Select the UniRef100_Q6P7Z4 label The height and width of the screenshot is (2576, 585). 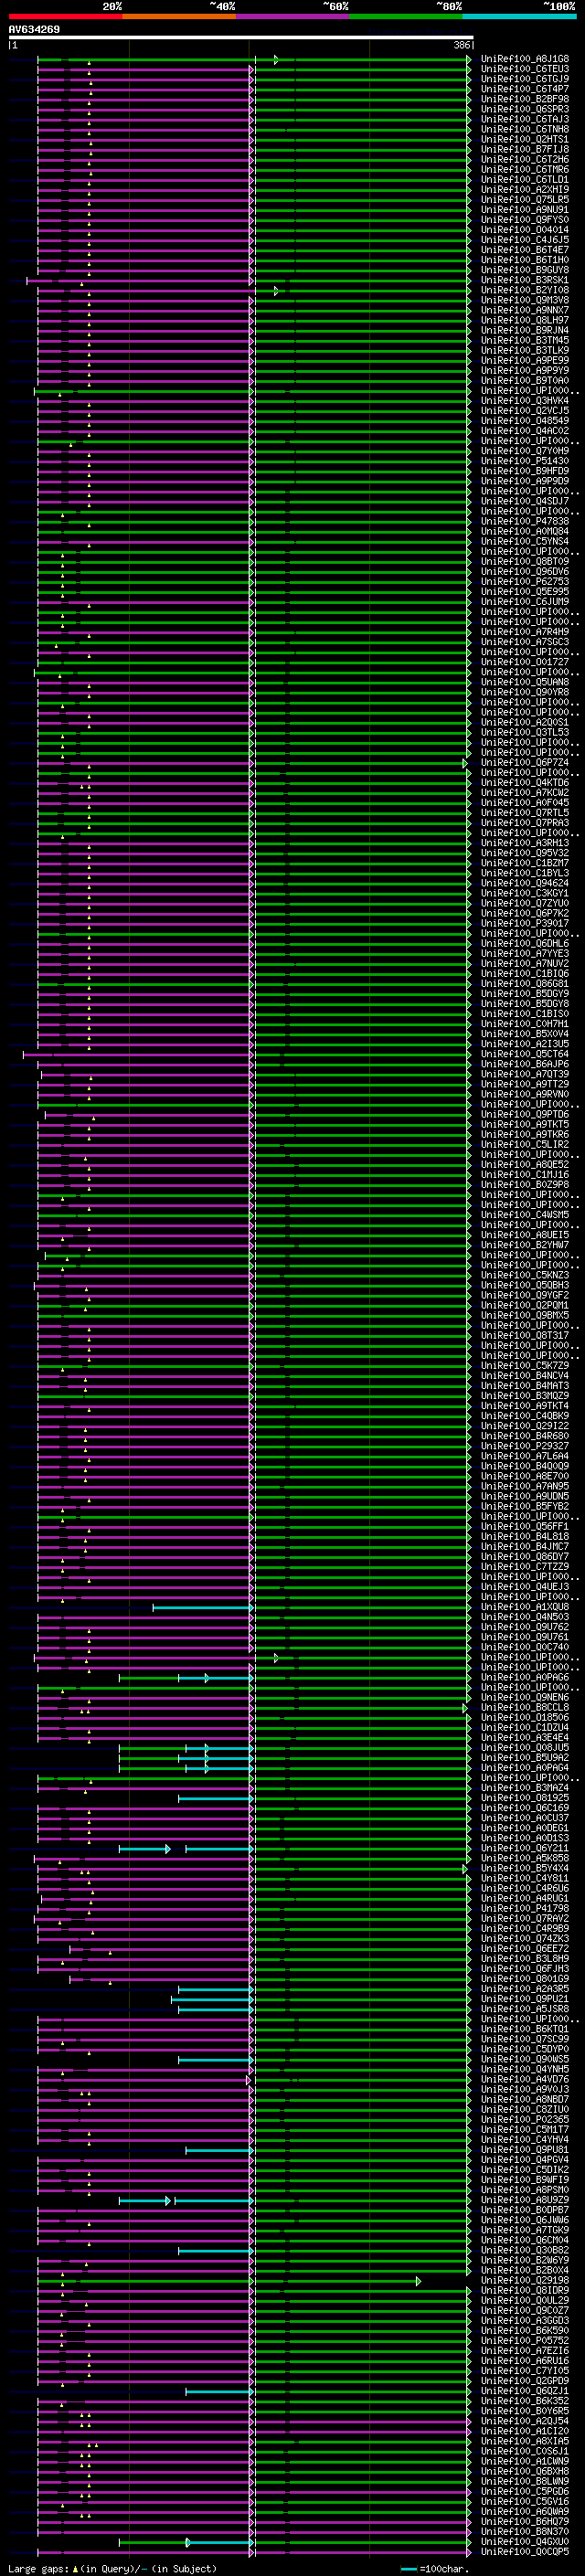click(525, 762)
